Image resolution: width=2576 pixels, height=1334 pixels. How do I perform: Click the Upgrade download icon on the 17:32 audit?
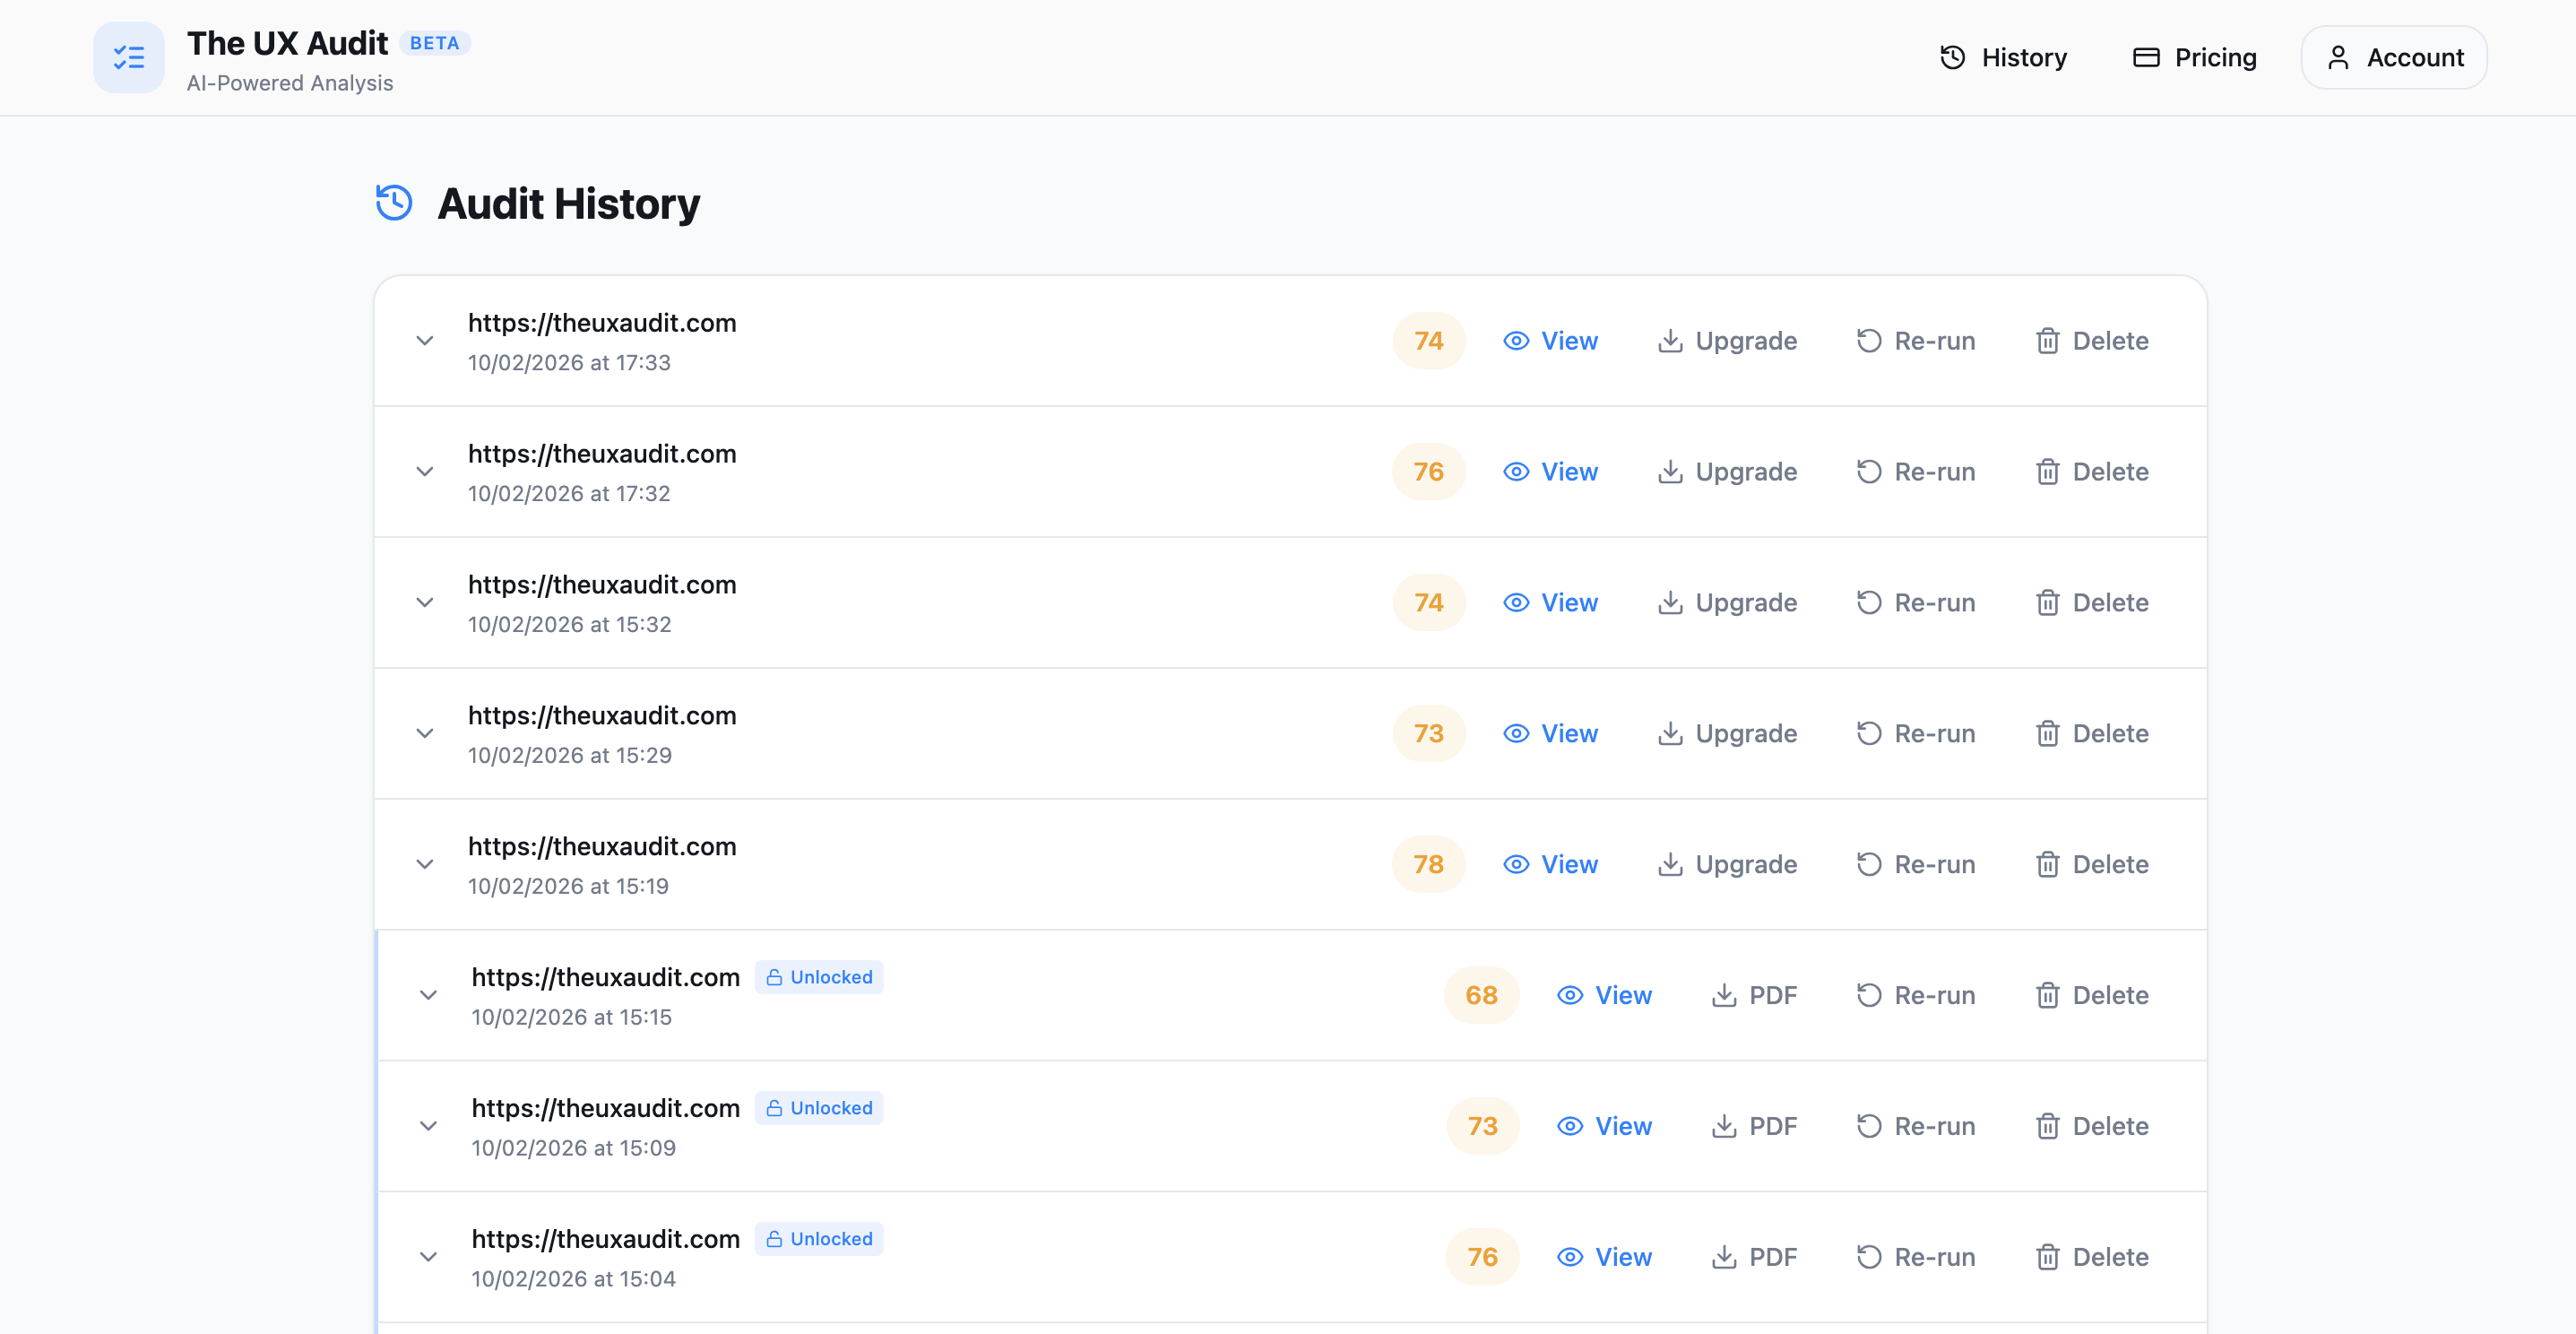coord(1670,470)
